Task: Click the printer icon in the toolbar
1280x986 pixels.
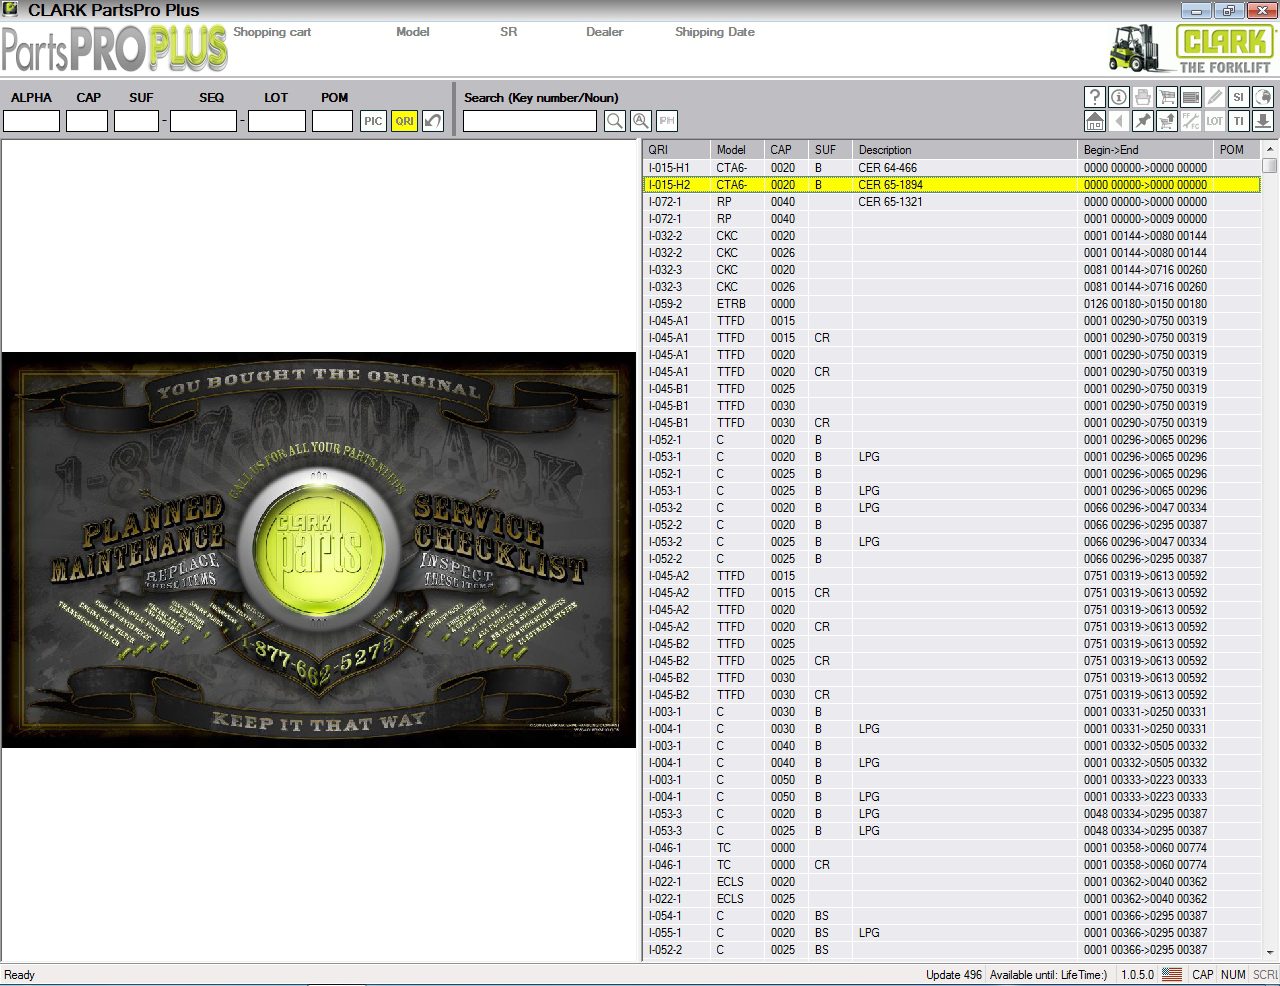Action: (x=1143, y=97)
